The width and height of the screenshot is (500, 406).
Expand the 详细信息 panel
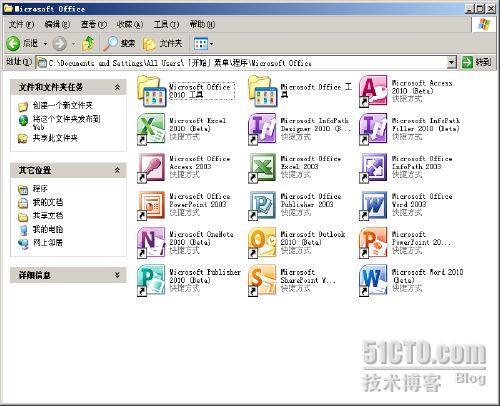coord(117,275)
